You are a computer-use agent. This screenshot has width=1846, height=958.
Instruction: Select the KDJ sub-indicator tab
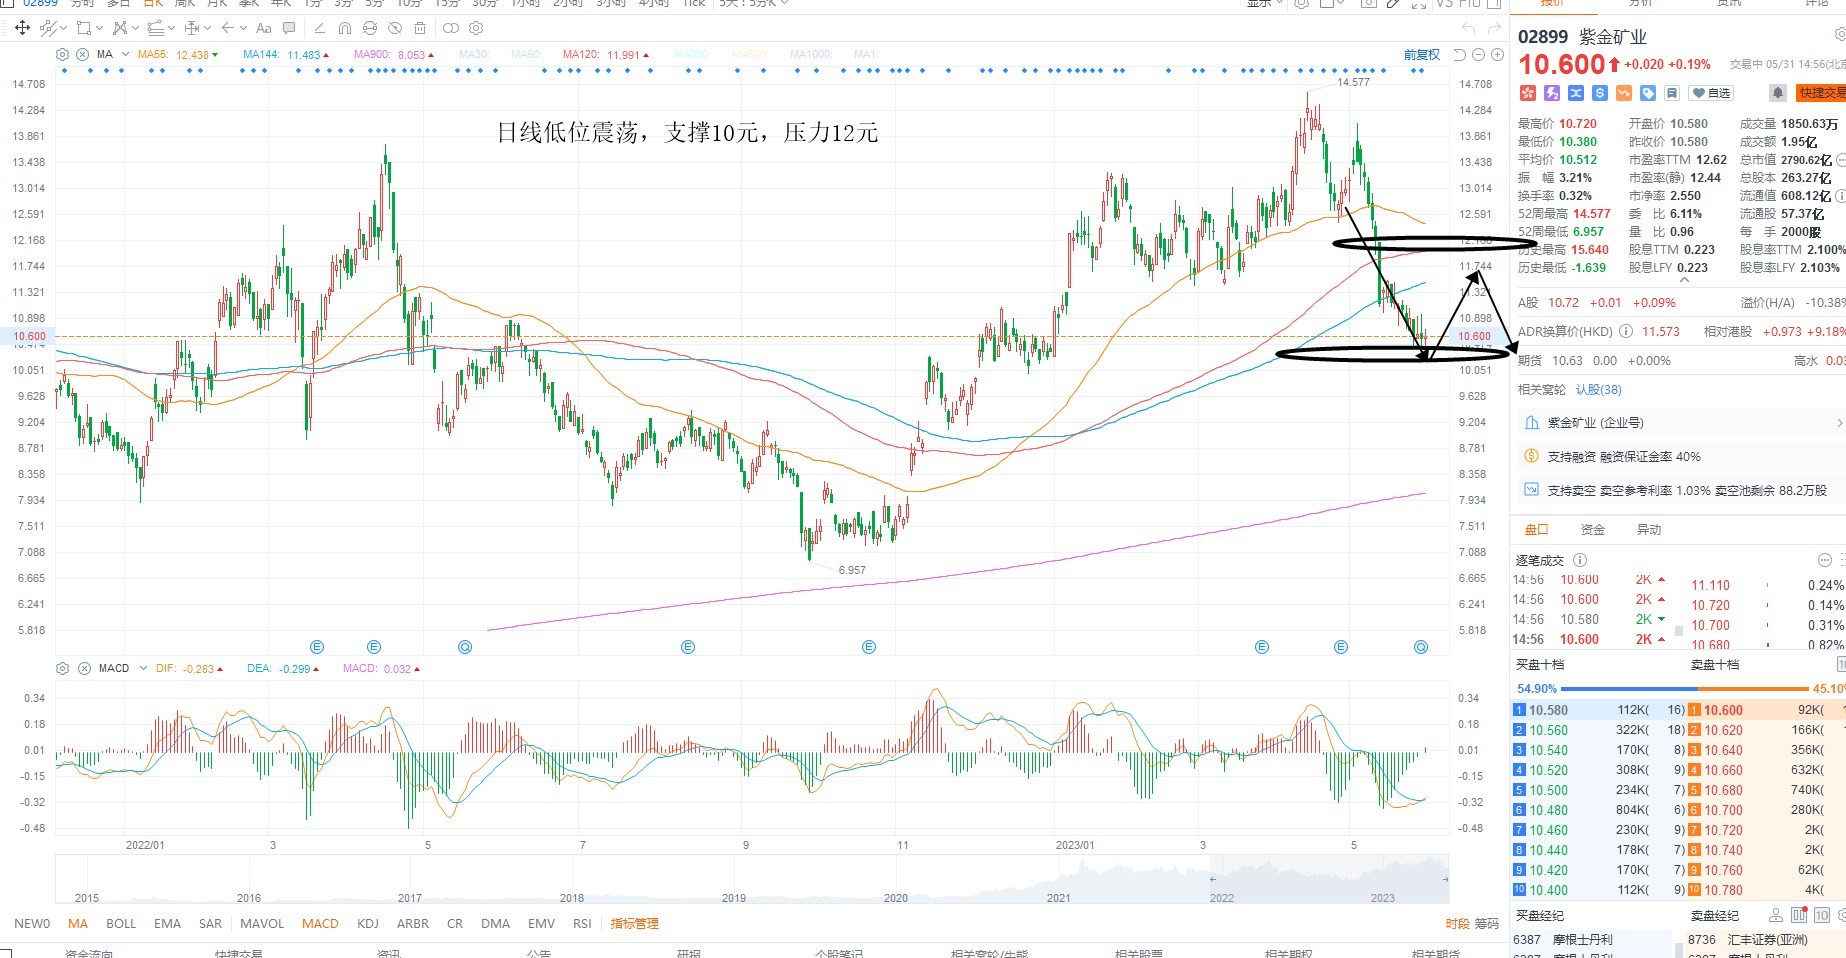click(368, 924)
